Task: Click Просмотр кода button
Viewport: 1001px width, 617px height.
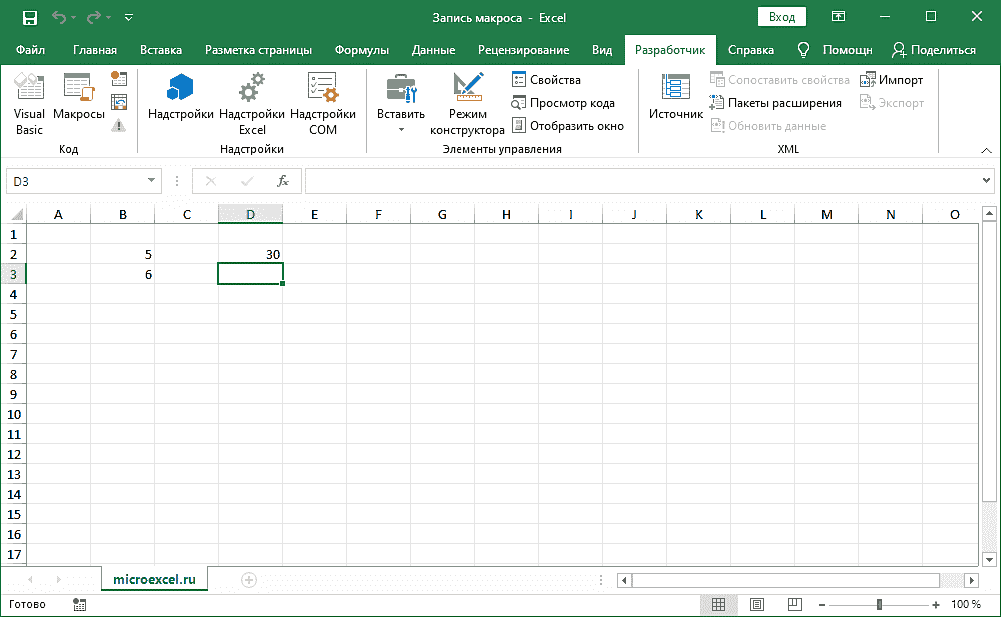Action: 563,103
